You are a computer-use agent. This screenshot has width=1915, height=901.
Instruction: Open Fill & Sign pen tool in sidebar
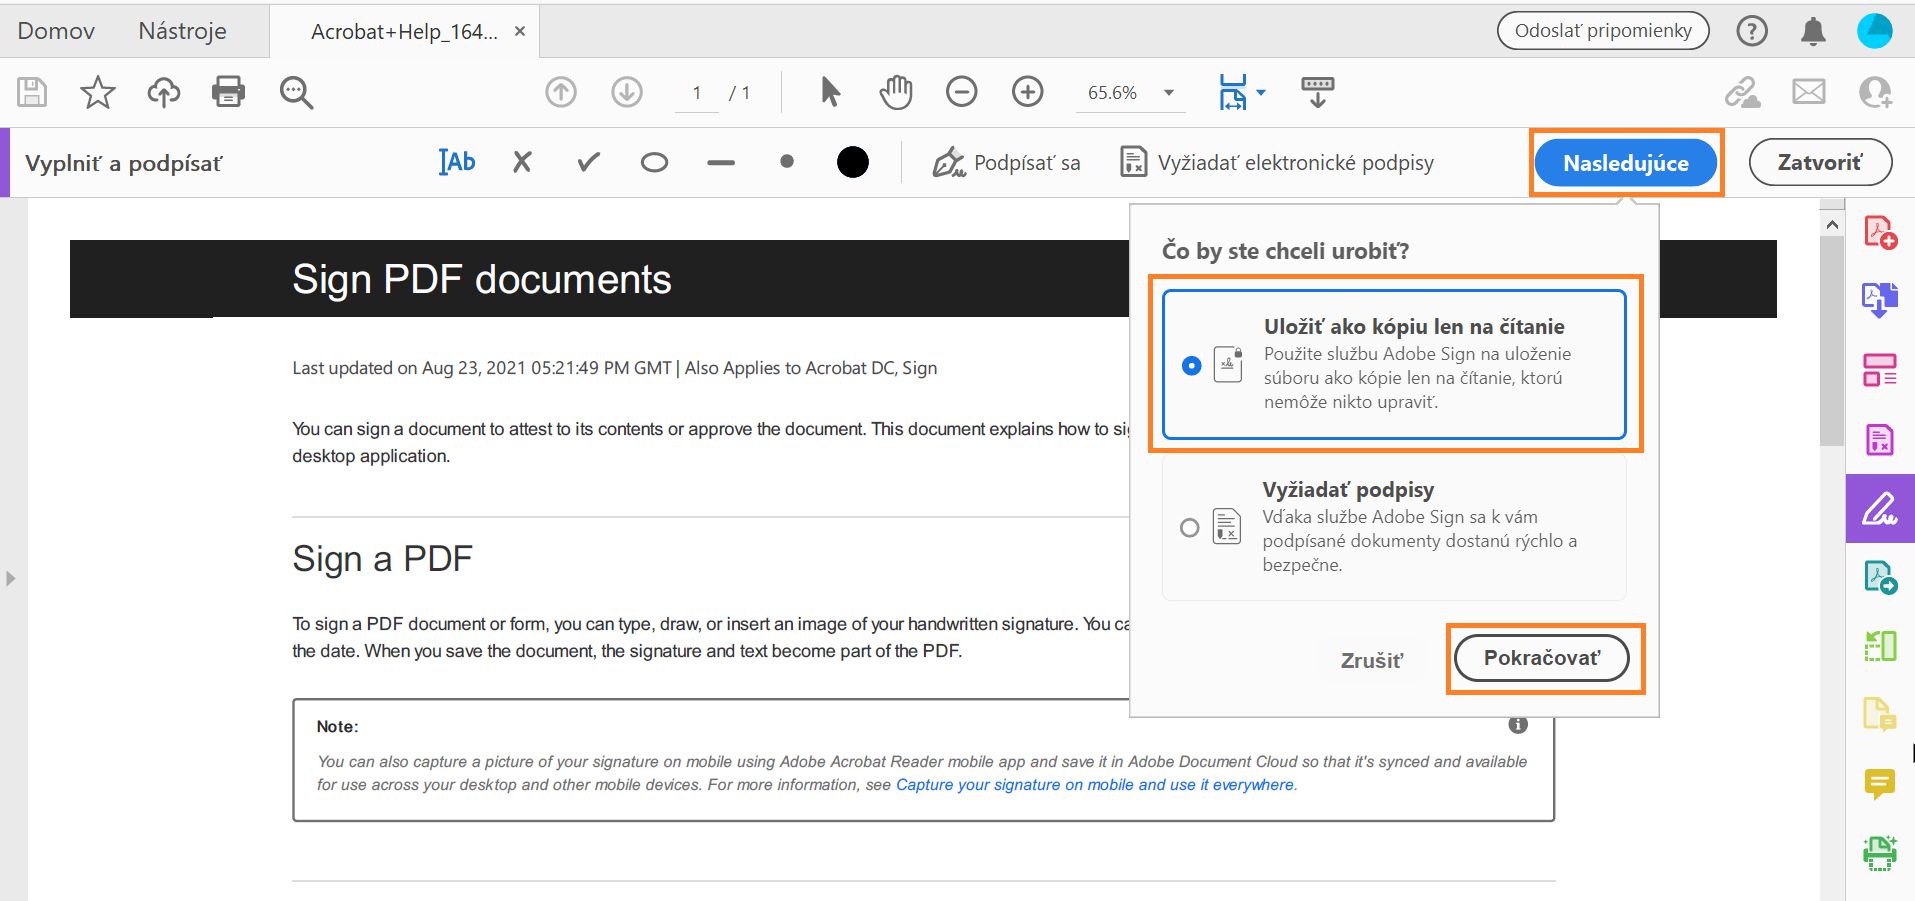[x=1880, y=509]
